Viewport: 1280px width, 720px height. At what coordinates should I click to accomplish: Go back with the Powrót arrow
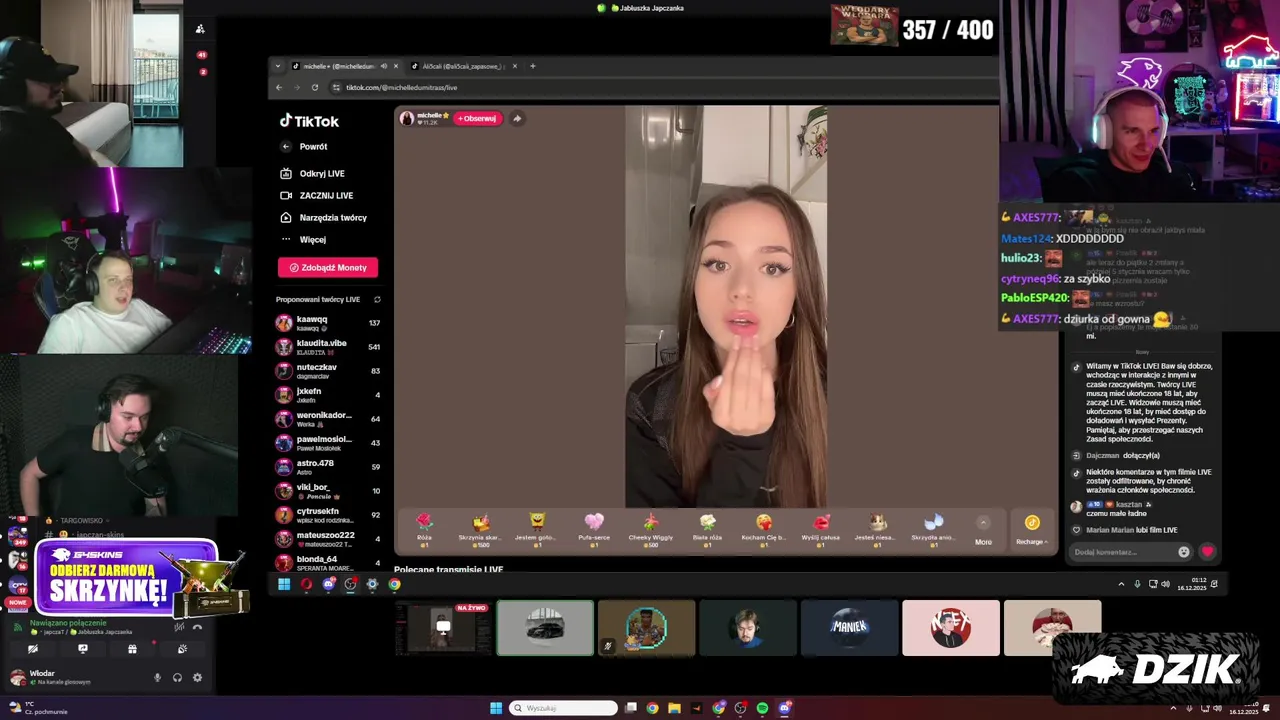click(x=286, y=146)
